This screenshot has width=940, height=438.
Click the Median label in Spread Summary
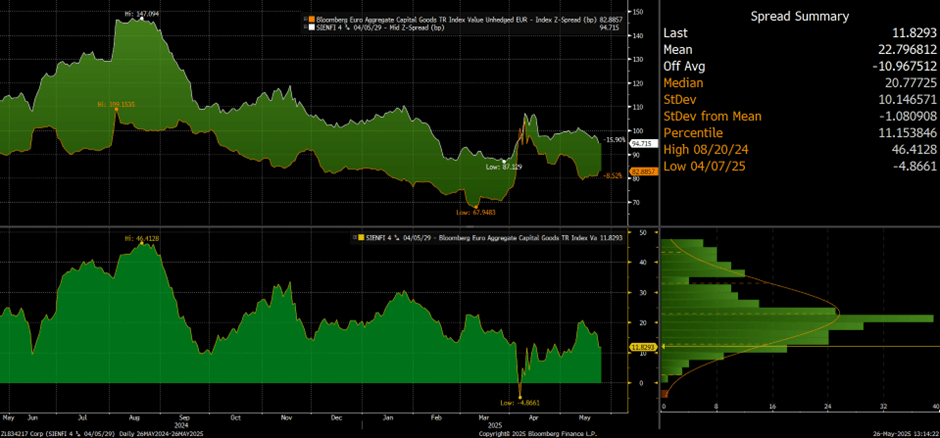coord(684,83)
